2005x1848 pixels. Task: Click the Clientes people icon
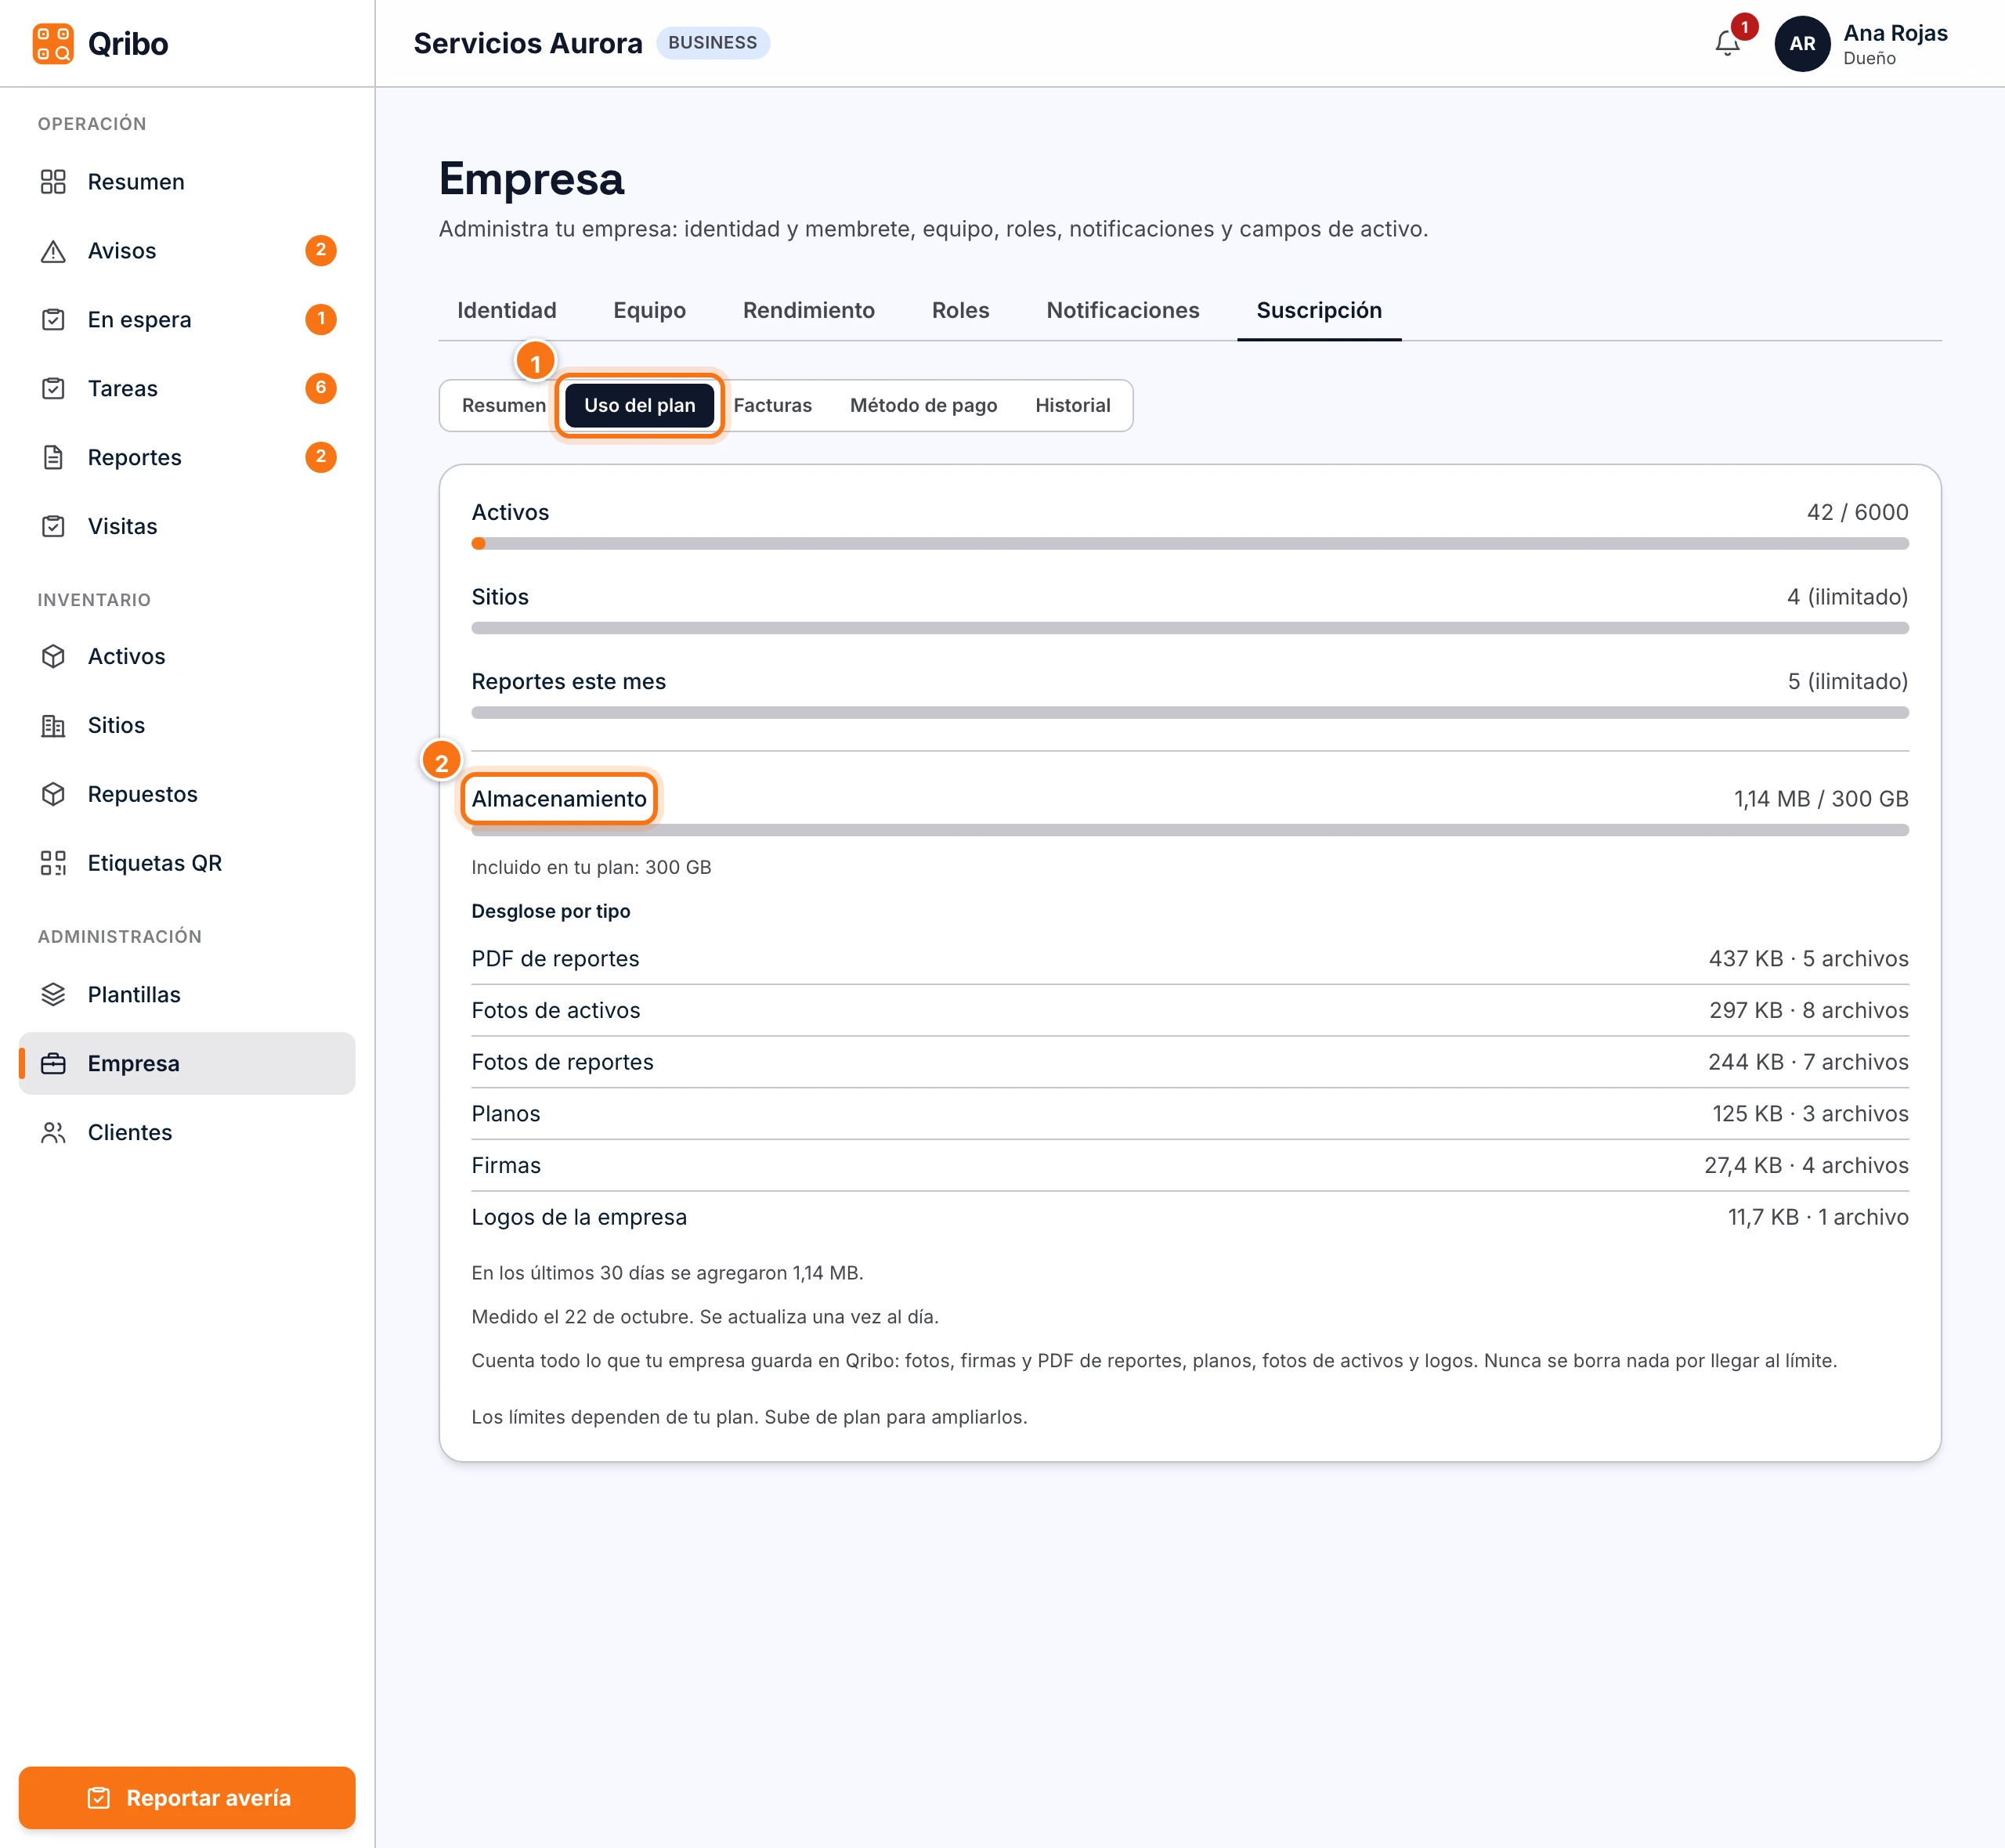(53, 1133)
